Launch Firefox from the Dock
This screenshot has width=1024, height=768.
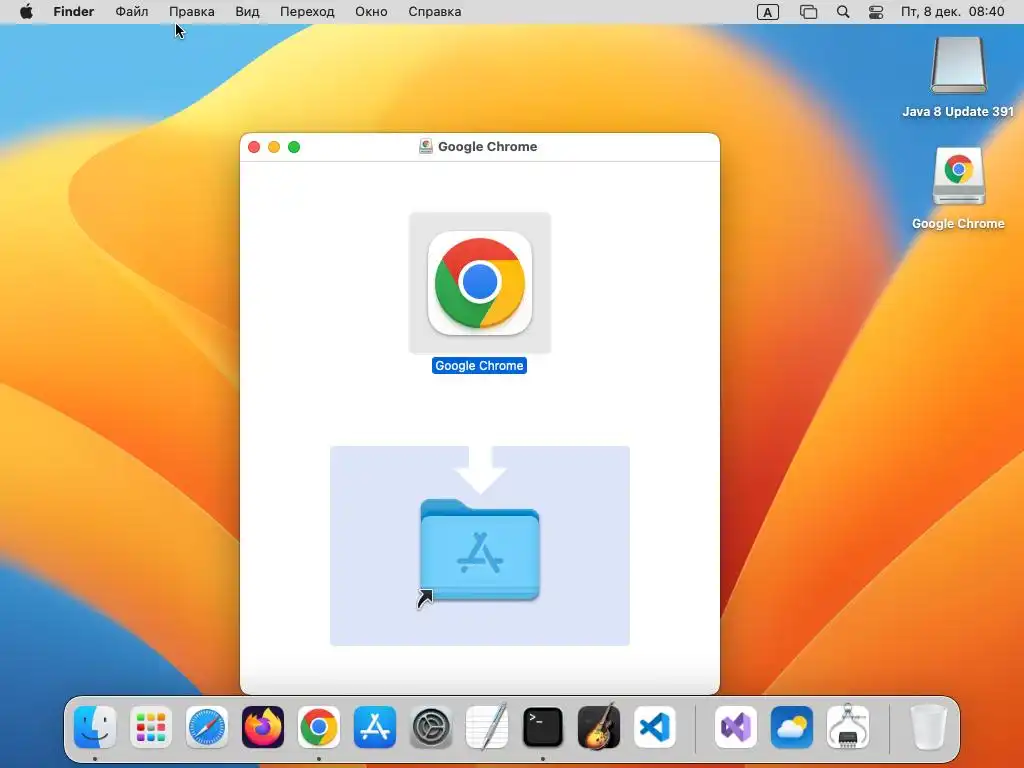click(263, 727)
